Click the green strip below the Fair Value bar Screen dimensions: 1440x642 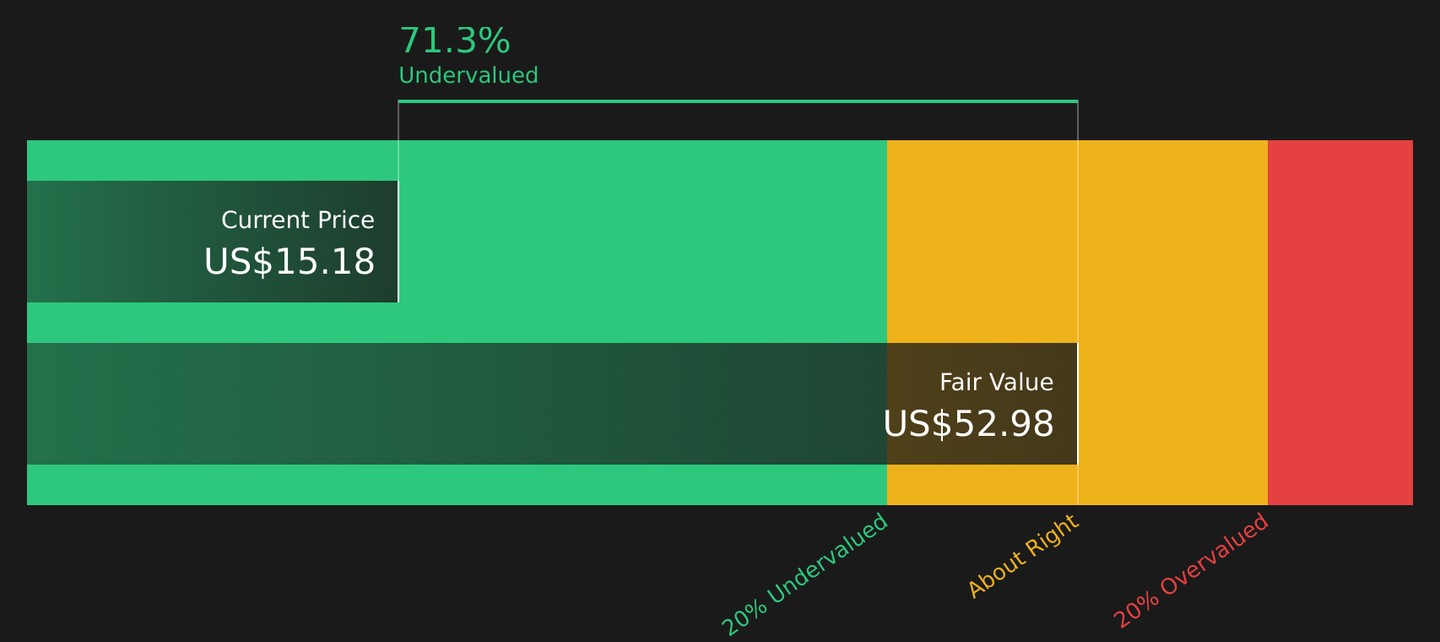point(457,484)
